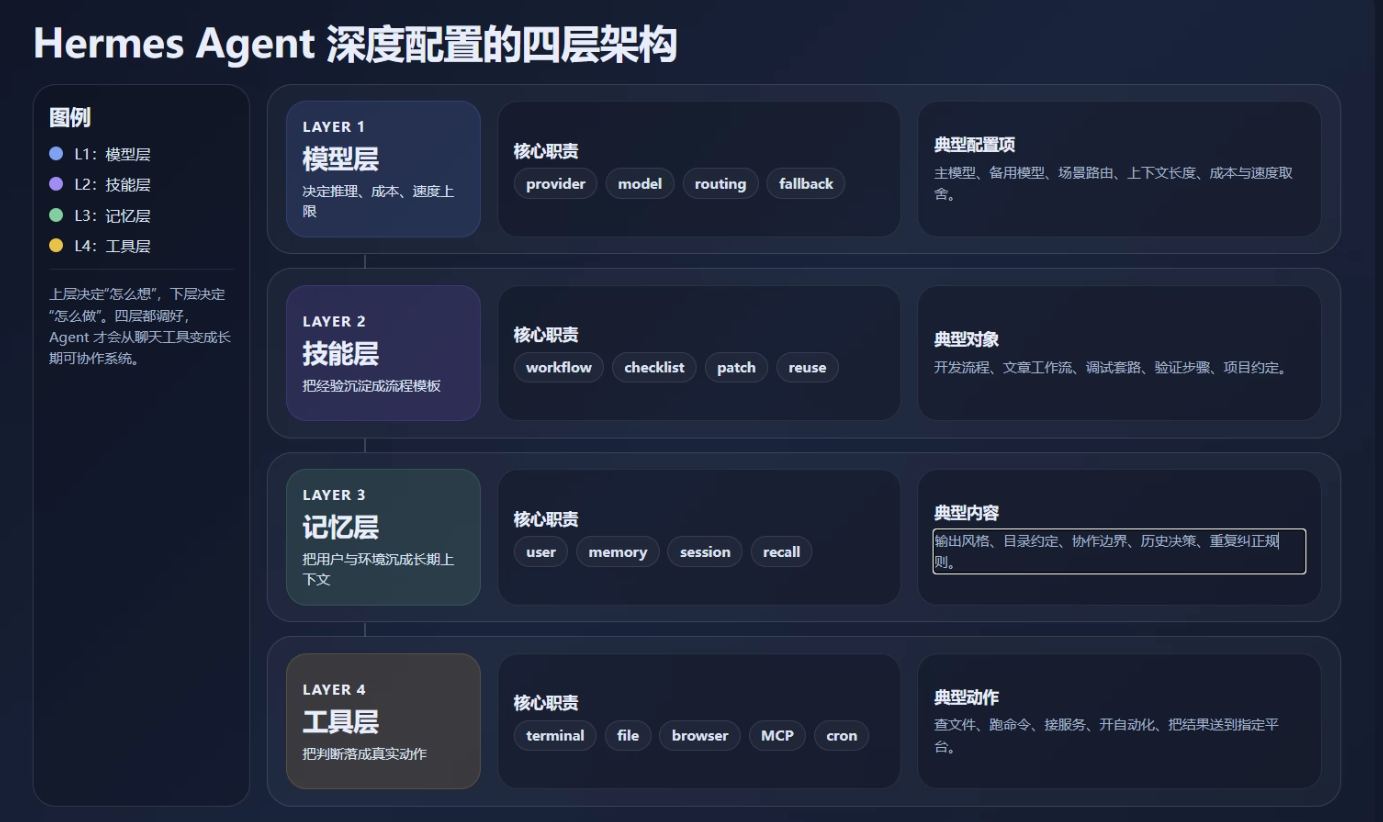Open the LAYER 3 记忆层 card

383,537
